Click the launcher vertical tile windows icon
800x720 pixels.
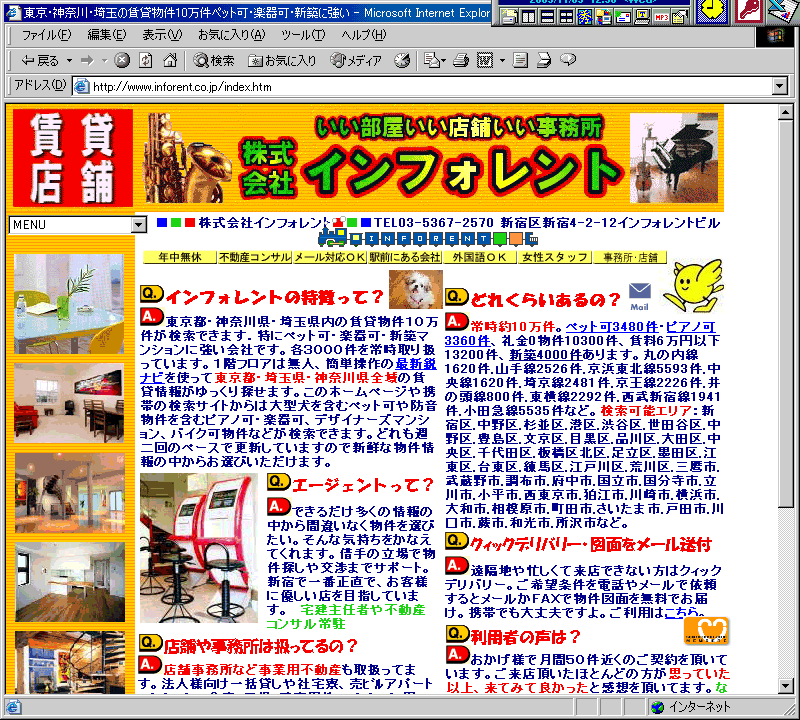click(528, 17)
